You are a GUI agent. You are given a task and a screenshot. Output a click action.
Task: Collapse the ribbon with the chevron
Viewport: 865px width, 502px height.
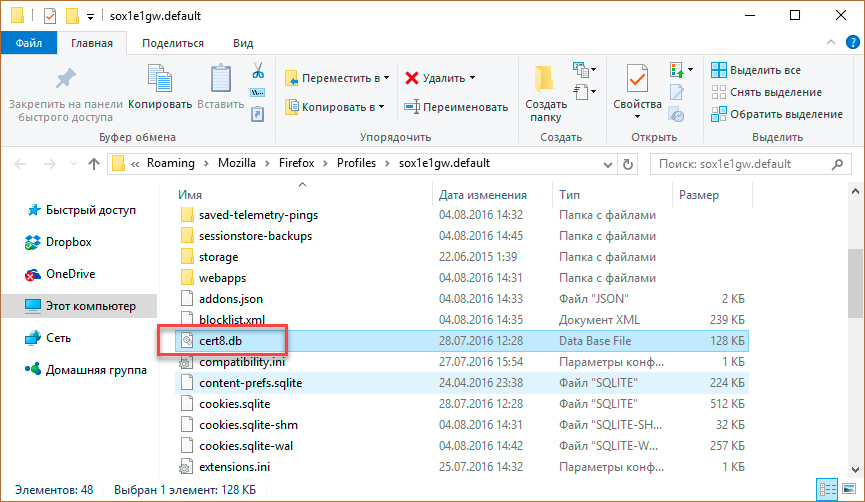831,43
